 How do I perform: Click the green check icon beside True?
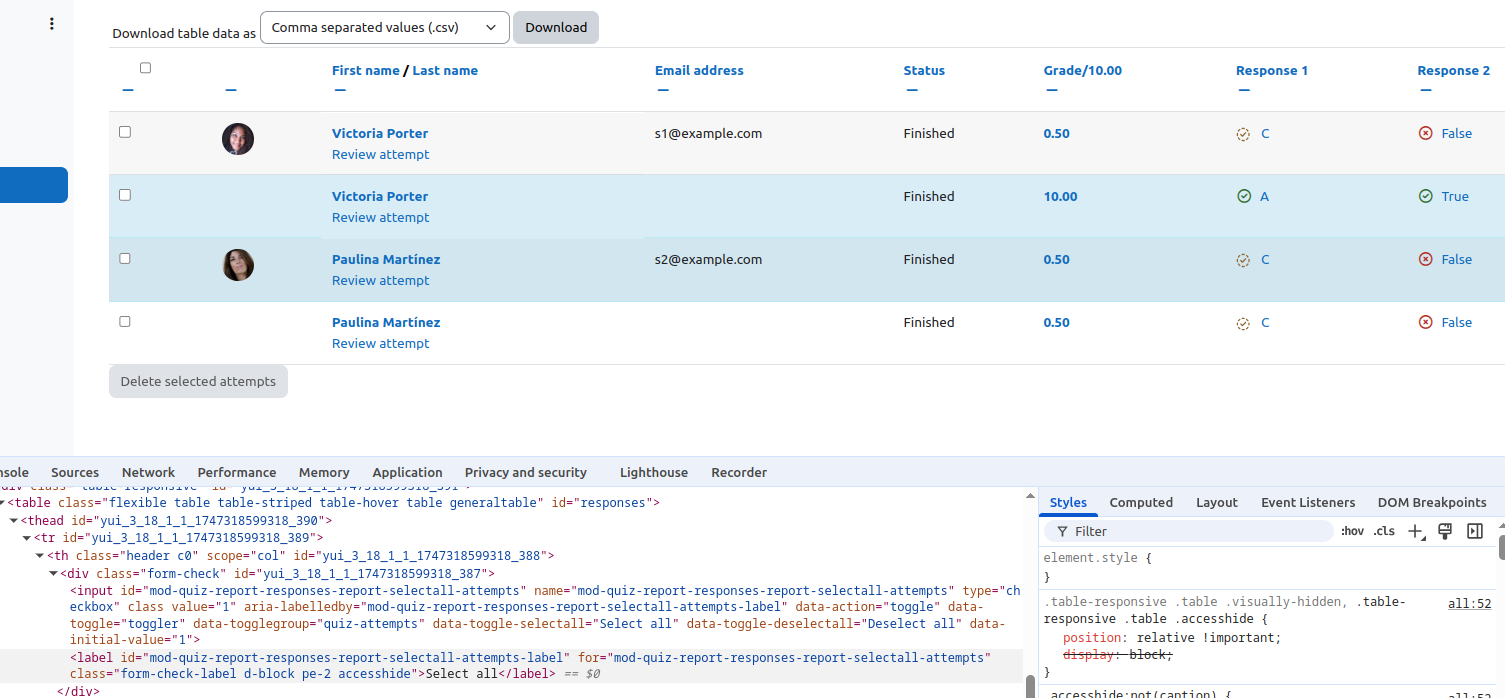point(1426,197)
